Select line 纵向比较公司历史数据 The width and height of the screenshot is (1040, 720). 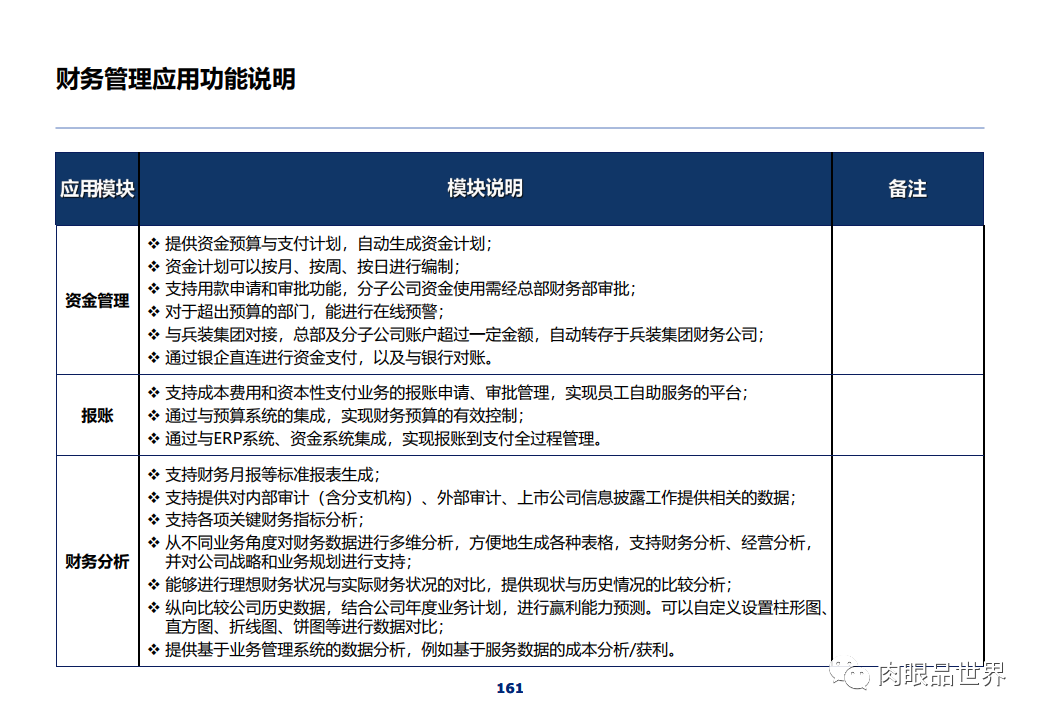[x=488, y=608]
